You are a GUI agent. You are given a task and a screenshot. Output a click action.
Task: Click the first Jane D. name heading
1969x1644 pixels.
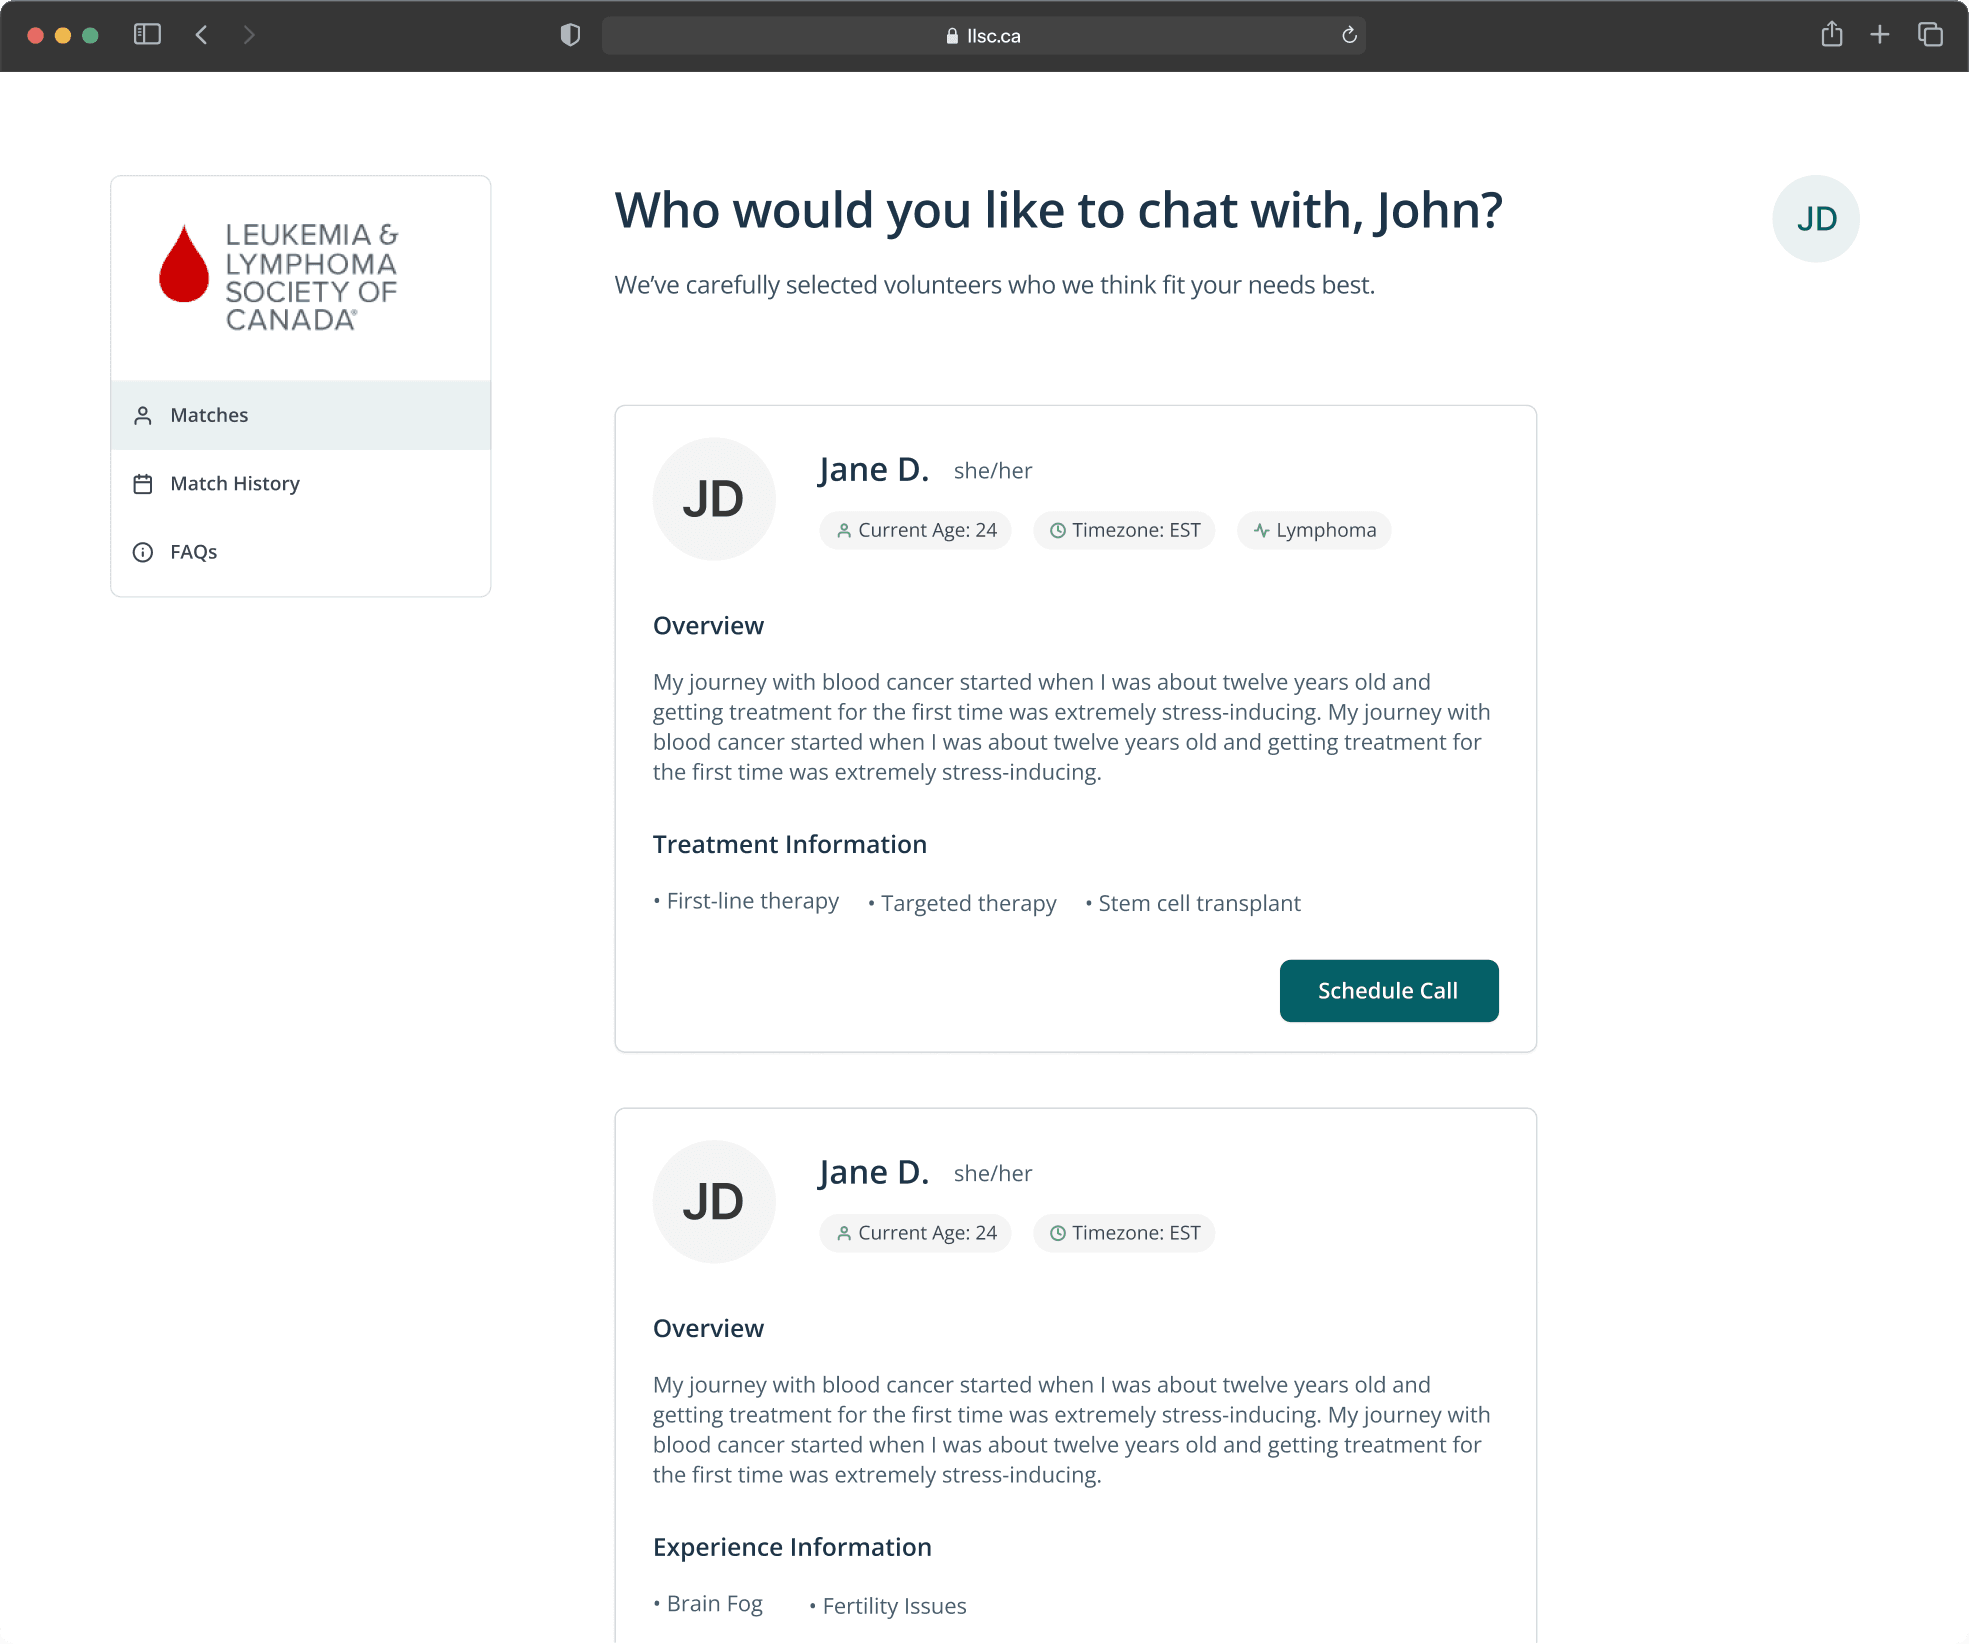(873, 470)
